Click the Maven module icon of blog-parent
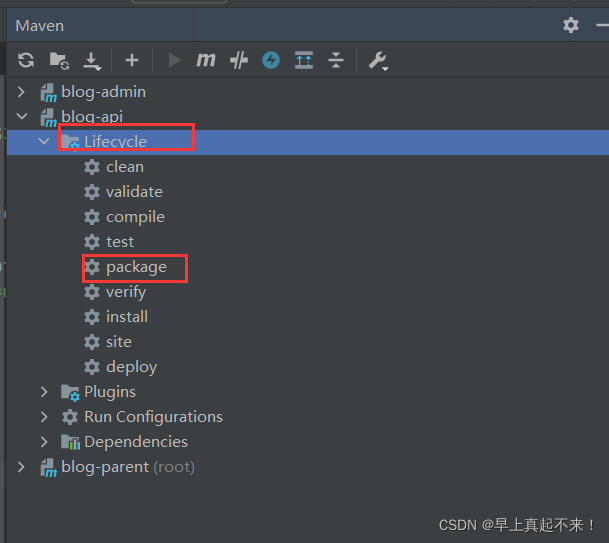 tap(49, 468)
